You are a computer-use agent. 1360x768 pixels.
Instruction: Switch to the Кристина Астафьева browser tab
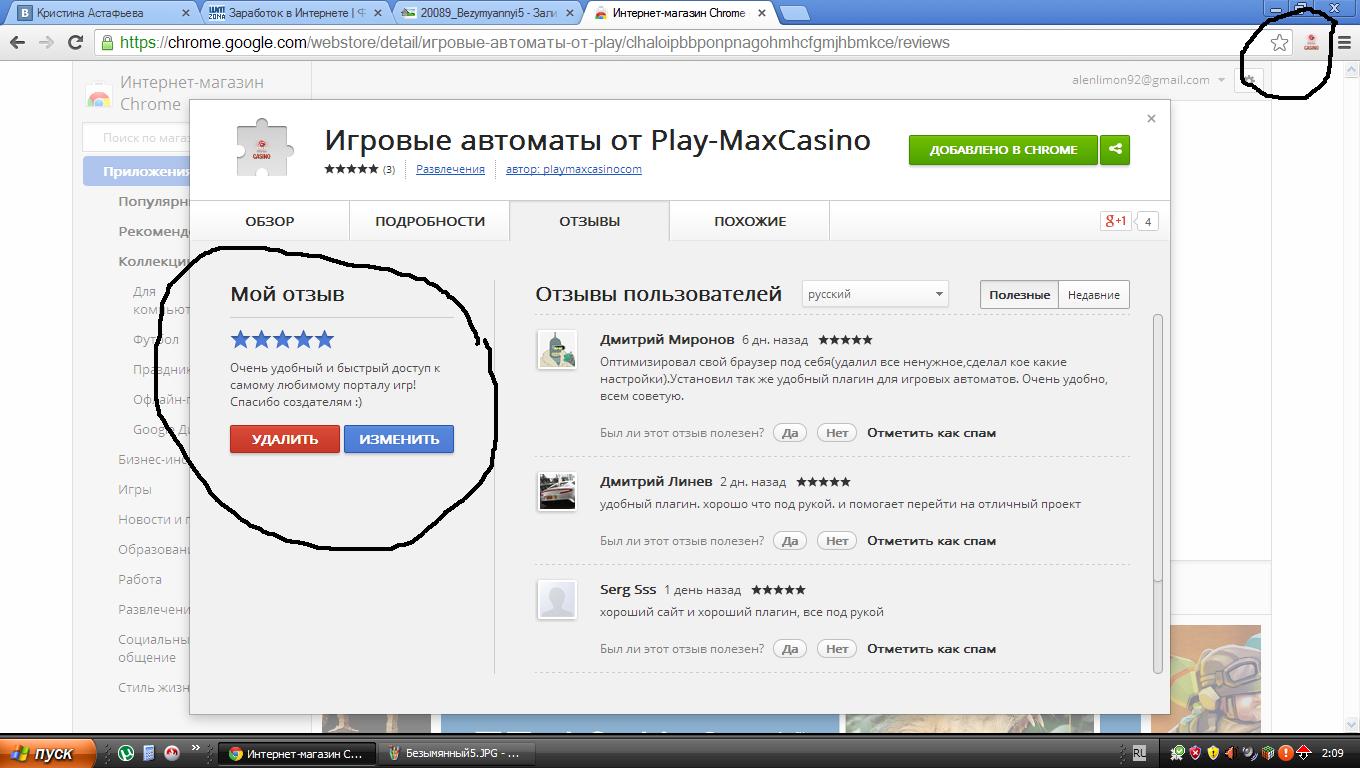pos(100,13)
